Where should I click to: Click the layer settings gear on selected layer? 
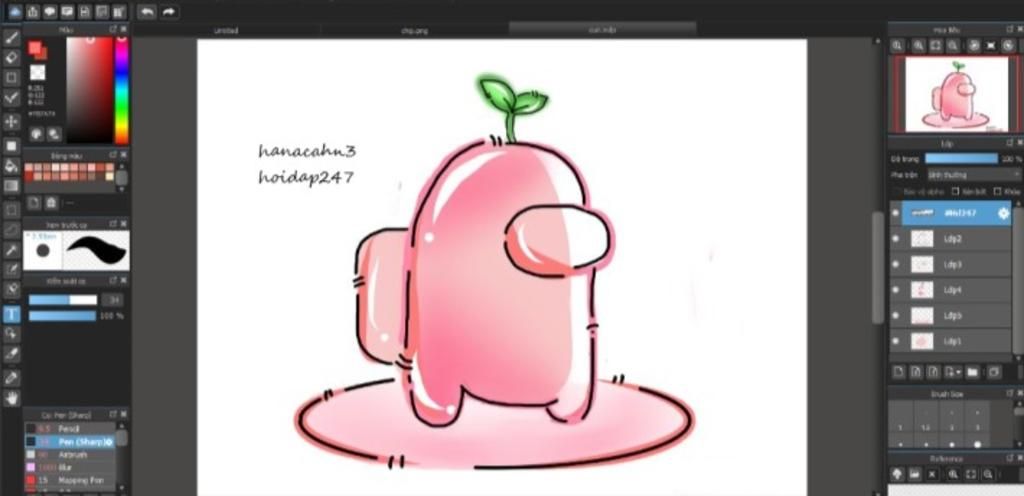[x=1003, y=213]
